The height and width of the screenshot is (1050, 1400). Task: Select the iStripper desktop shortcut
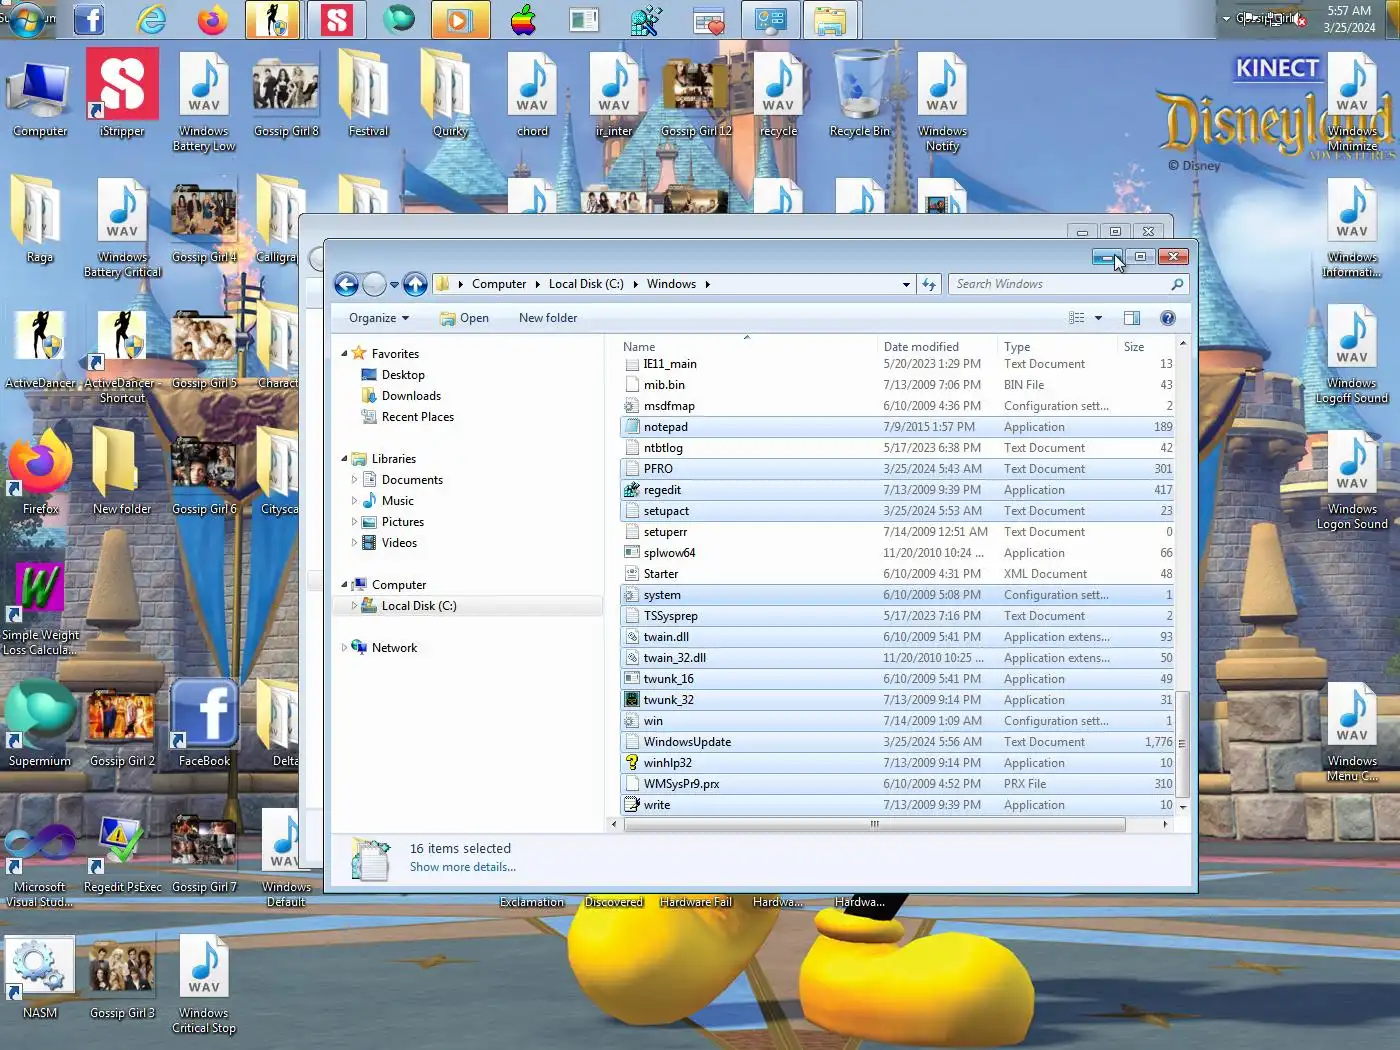pyautogui.click(x=122, y=93)
